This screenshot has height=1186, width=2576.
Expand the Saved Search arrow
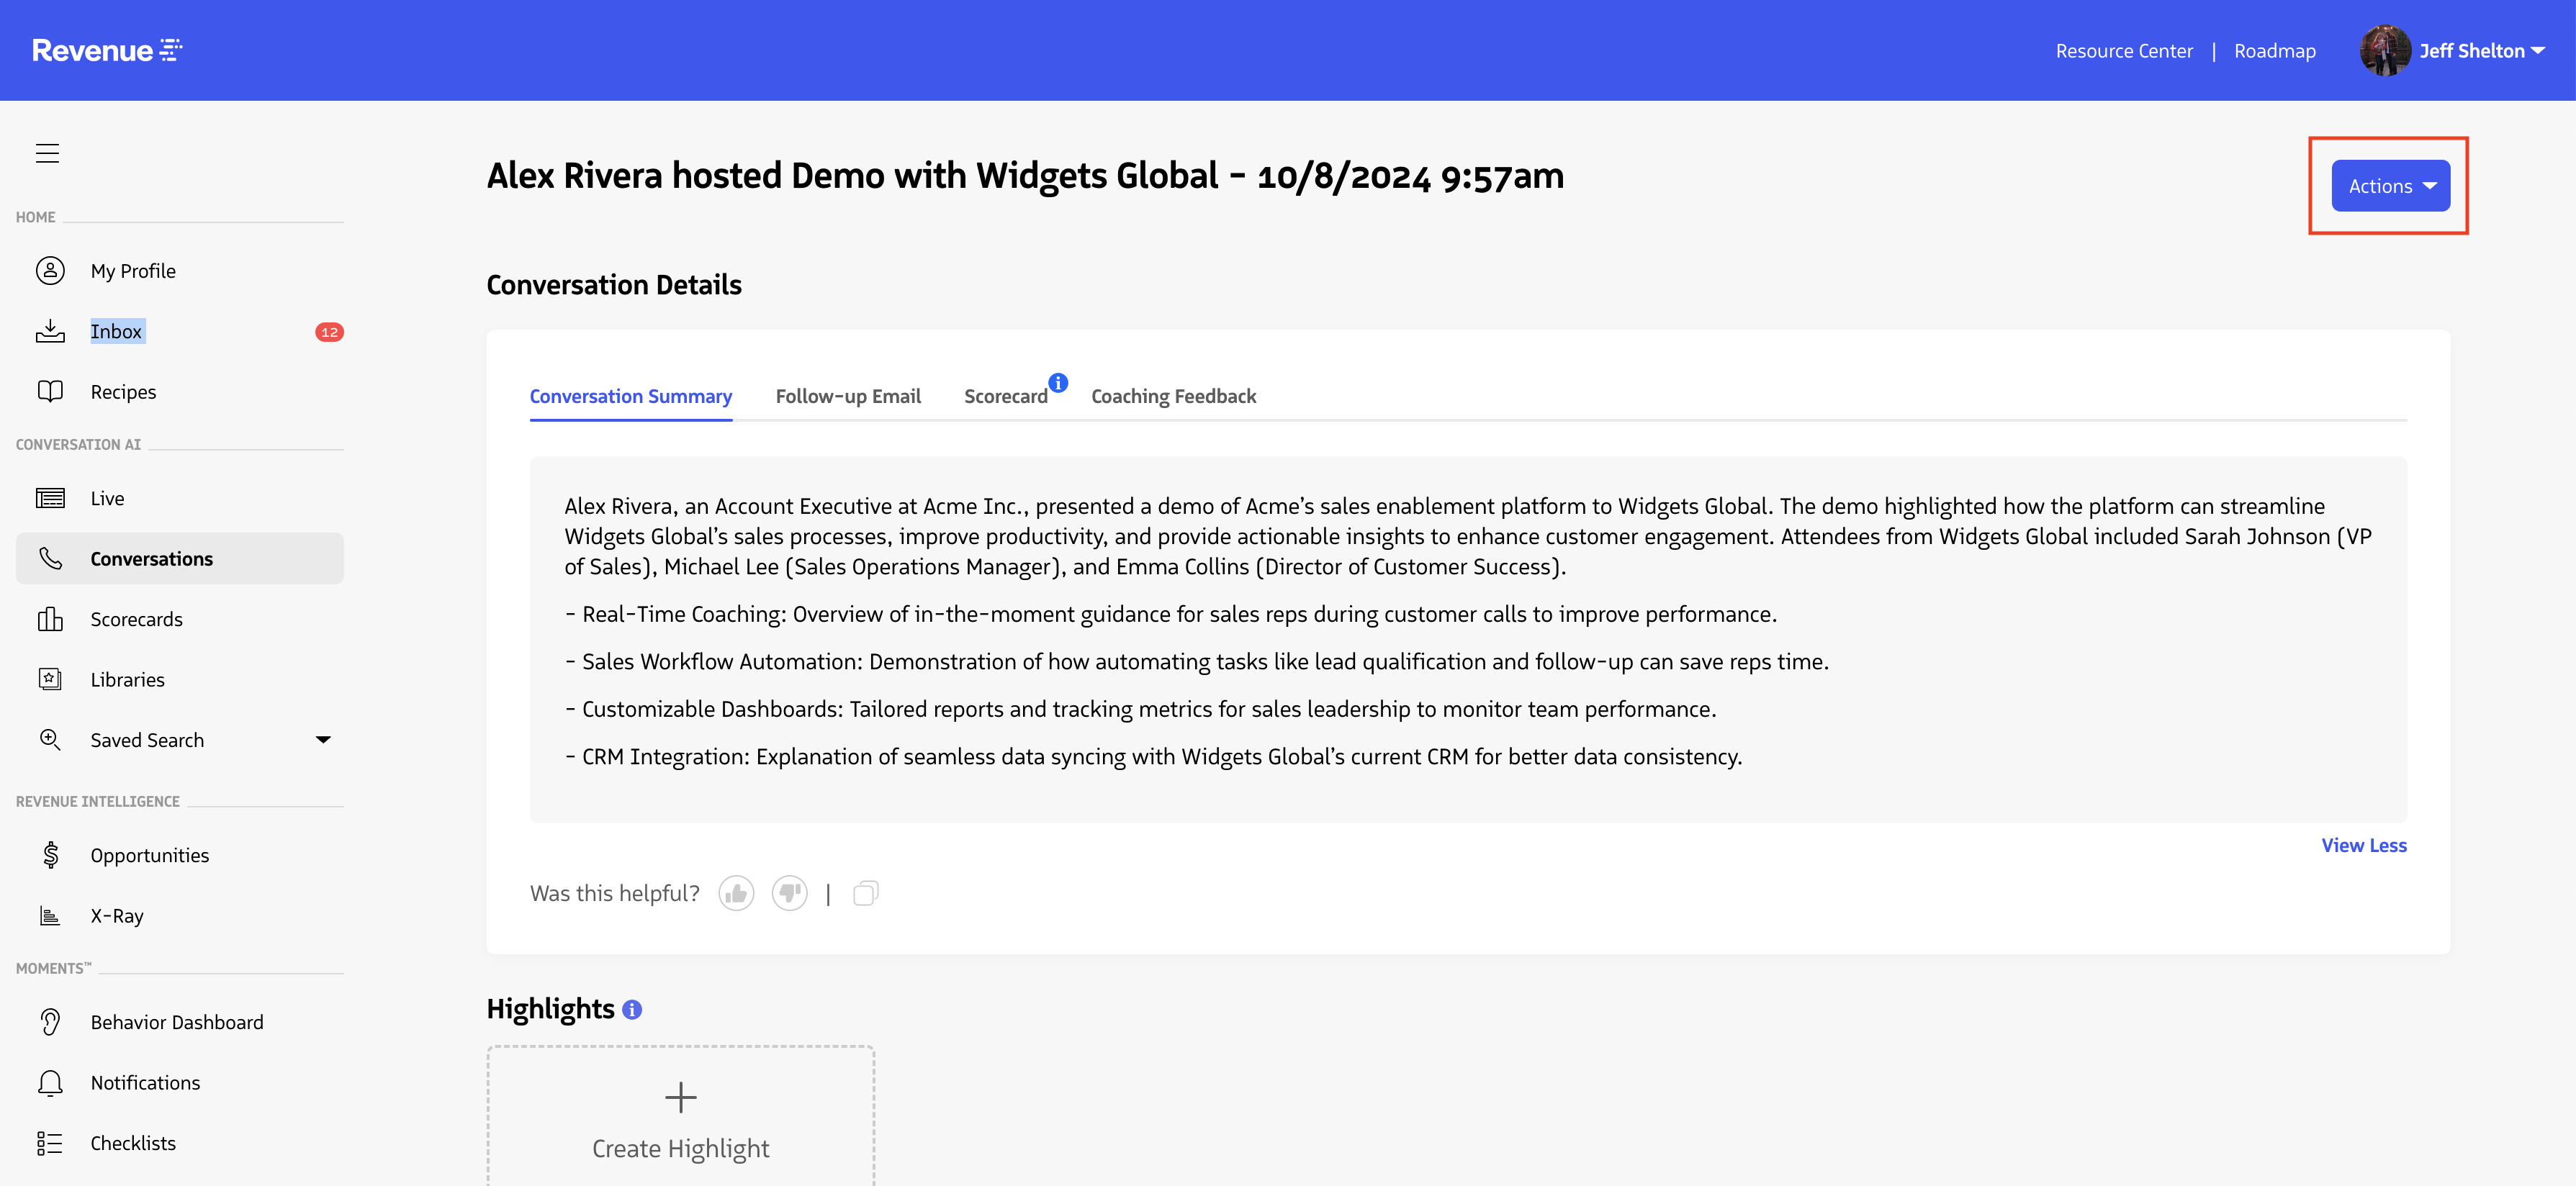pyautogui.click(x=323, y=740)
